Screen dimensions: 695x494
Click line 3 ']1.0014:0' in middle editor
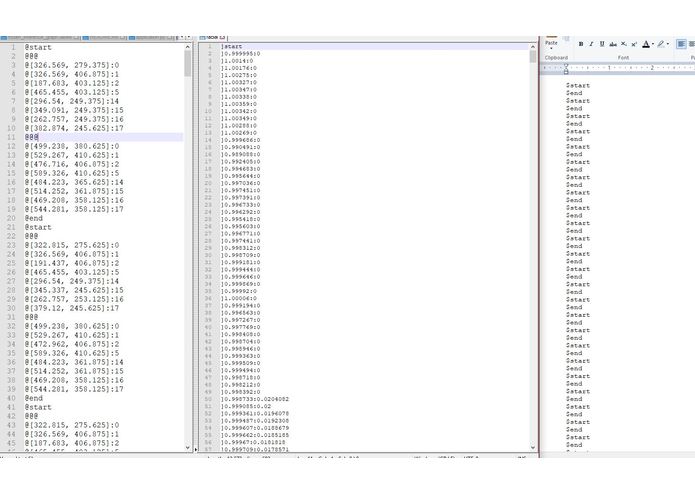point(237,61)
